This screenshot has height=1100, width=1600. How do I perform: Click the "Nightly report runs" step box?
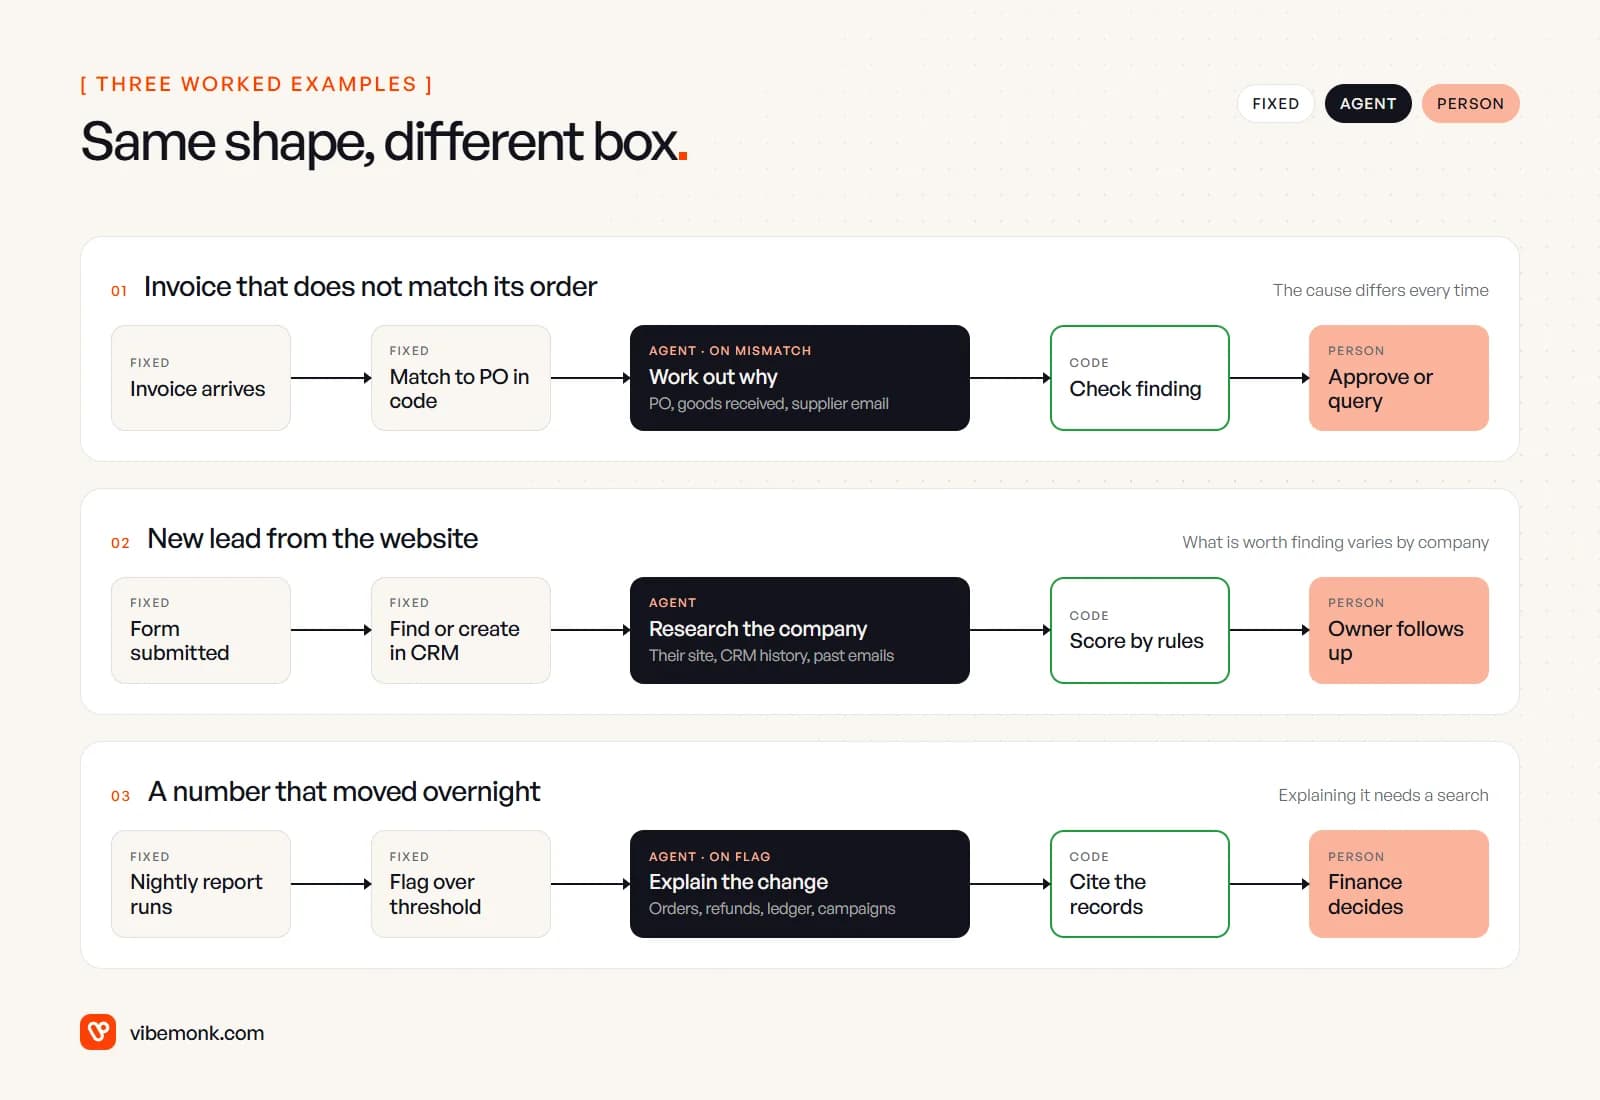pos(201,884)
